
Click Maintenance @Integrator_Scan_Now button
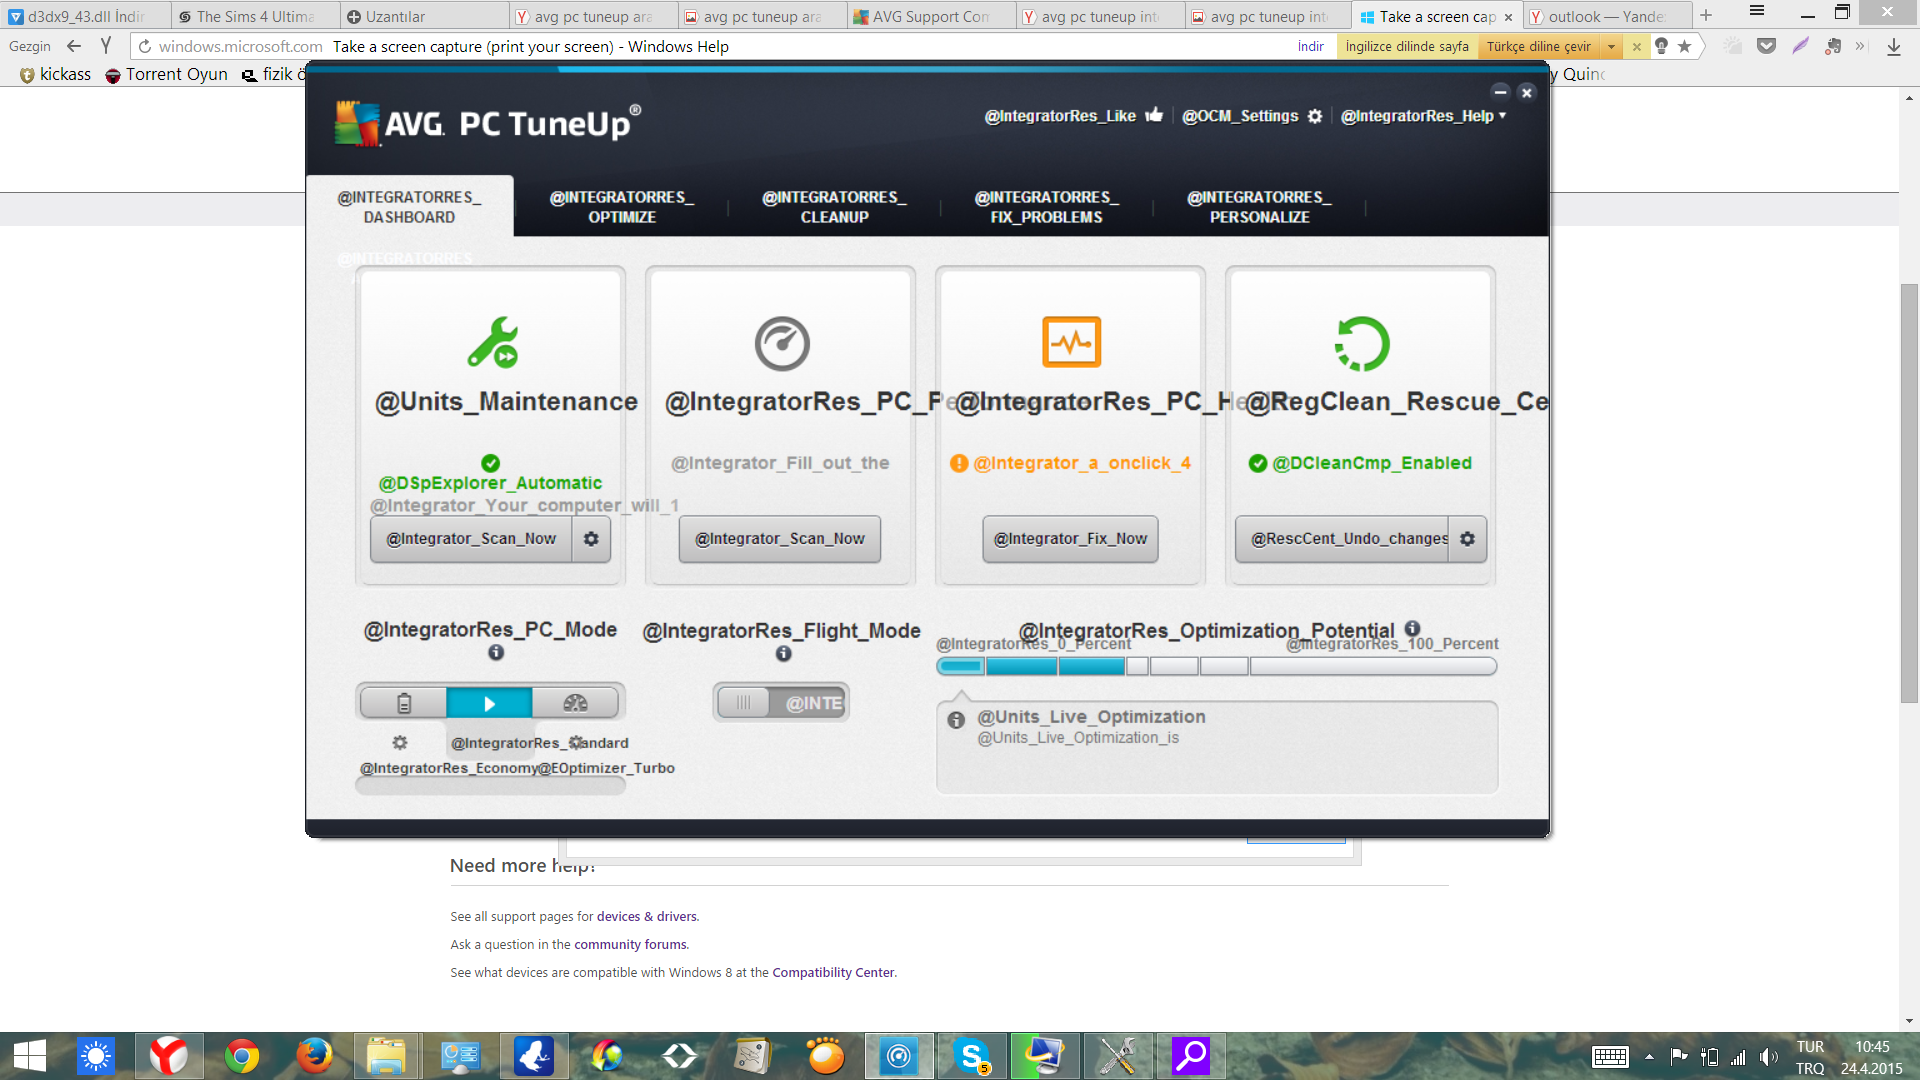(x=471, y=539)
